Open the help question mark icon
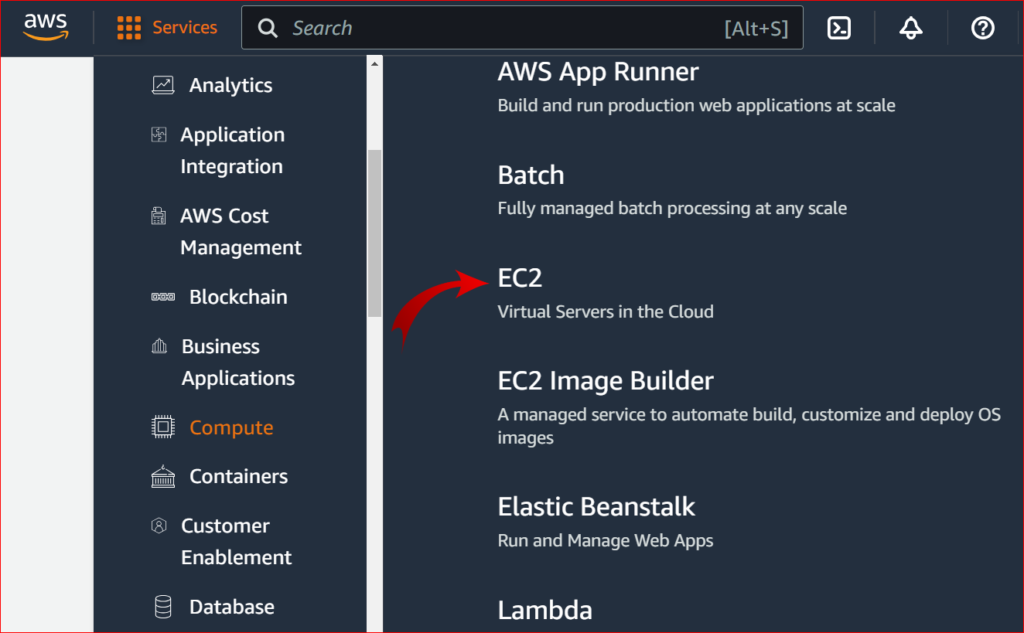The image size is (1024, 633). (982, 28)
